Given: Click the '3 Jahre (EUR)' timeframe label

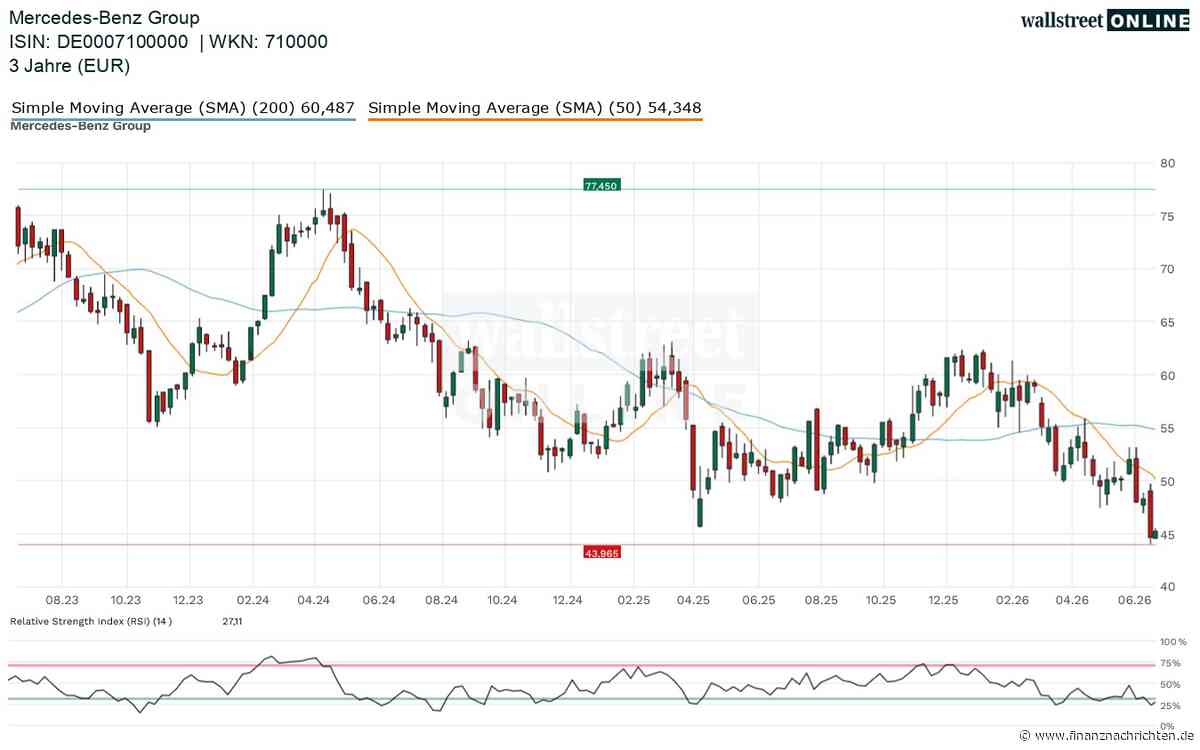Looking at the screenshot, I should 69,66.
